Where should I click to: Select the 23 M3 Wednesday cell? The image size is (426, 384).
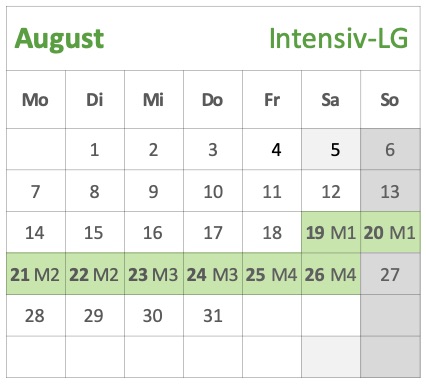tap(154, 274)
